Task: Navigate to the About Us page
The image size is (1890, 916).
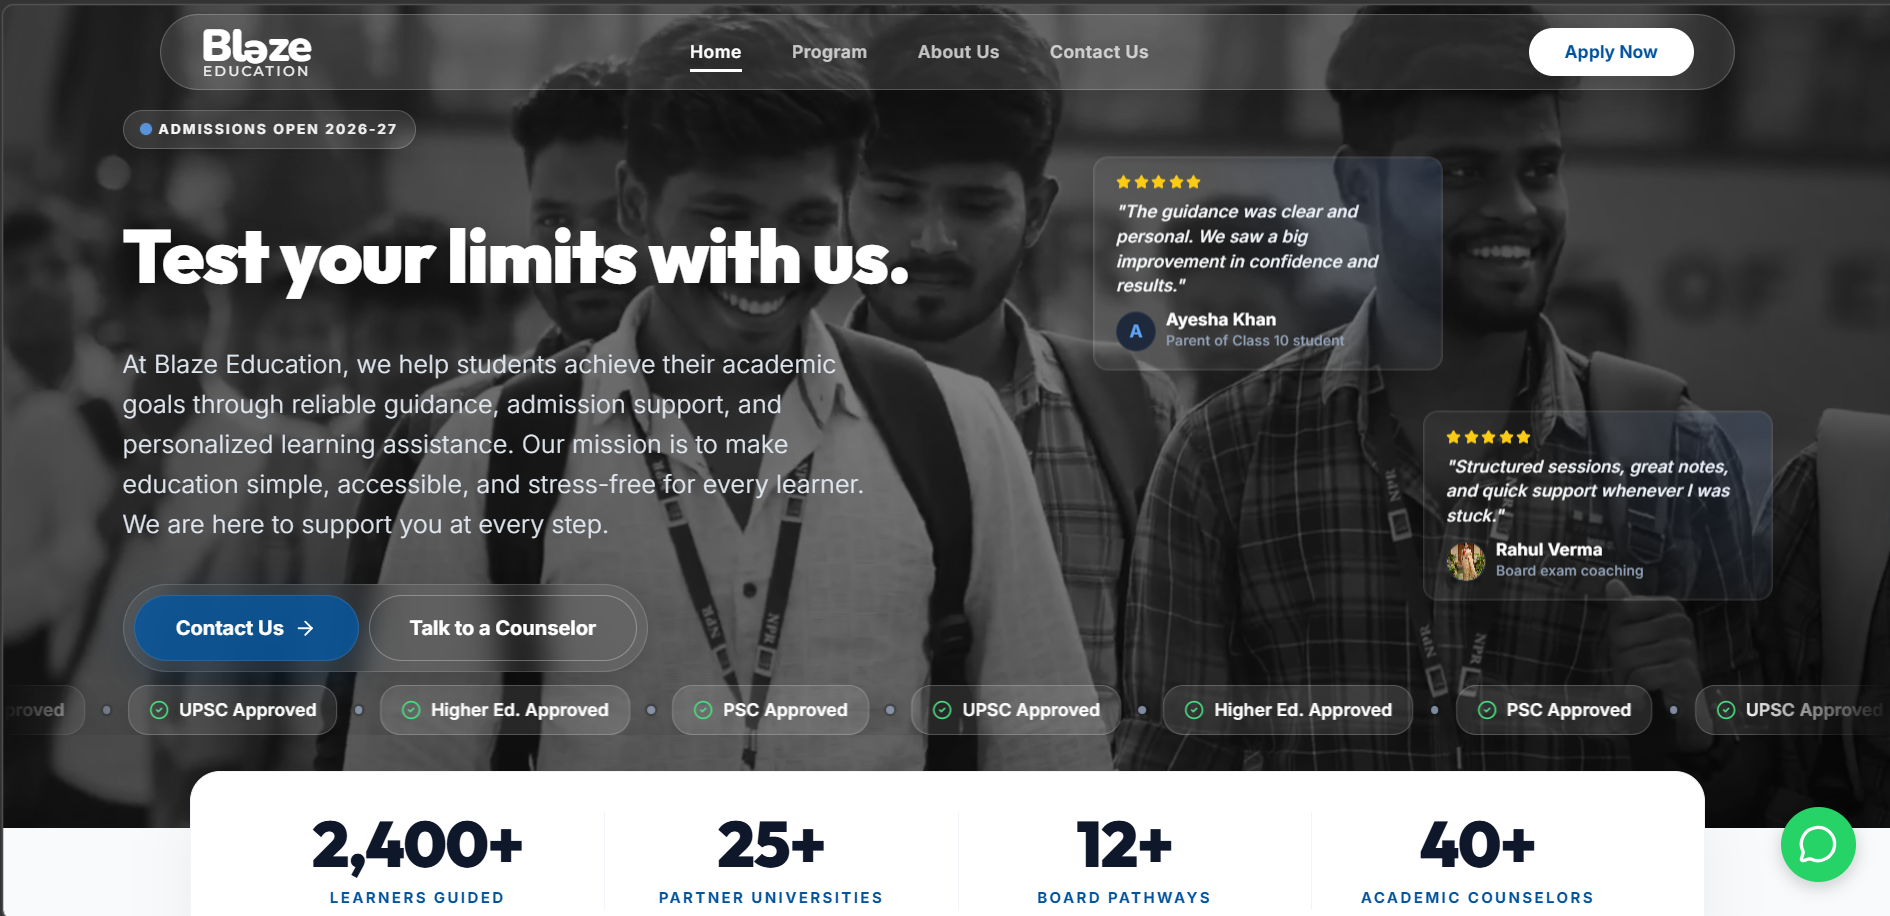Action: click(958, 52)
